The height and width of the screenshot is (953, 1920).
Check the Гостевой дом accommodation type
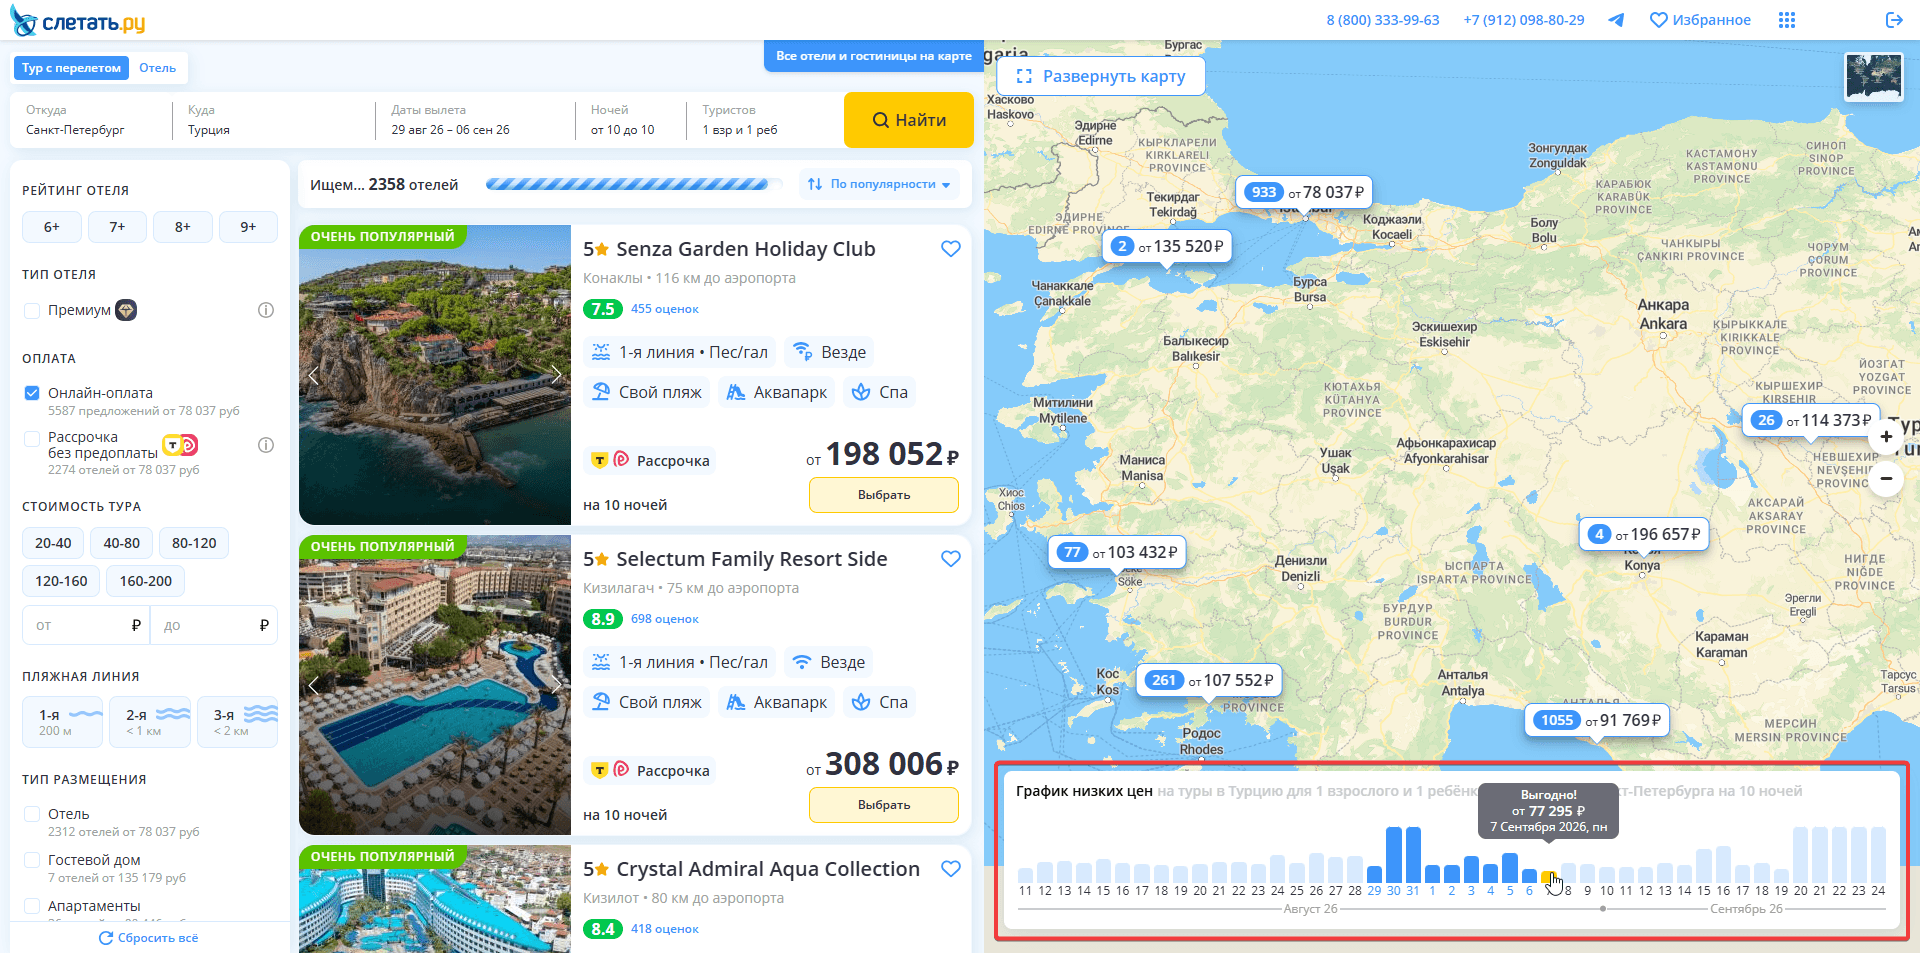click(x=32, y=860)
